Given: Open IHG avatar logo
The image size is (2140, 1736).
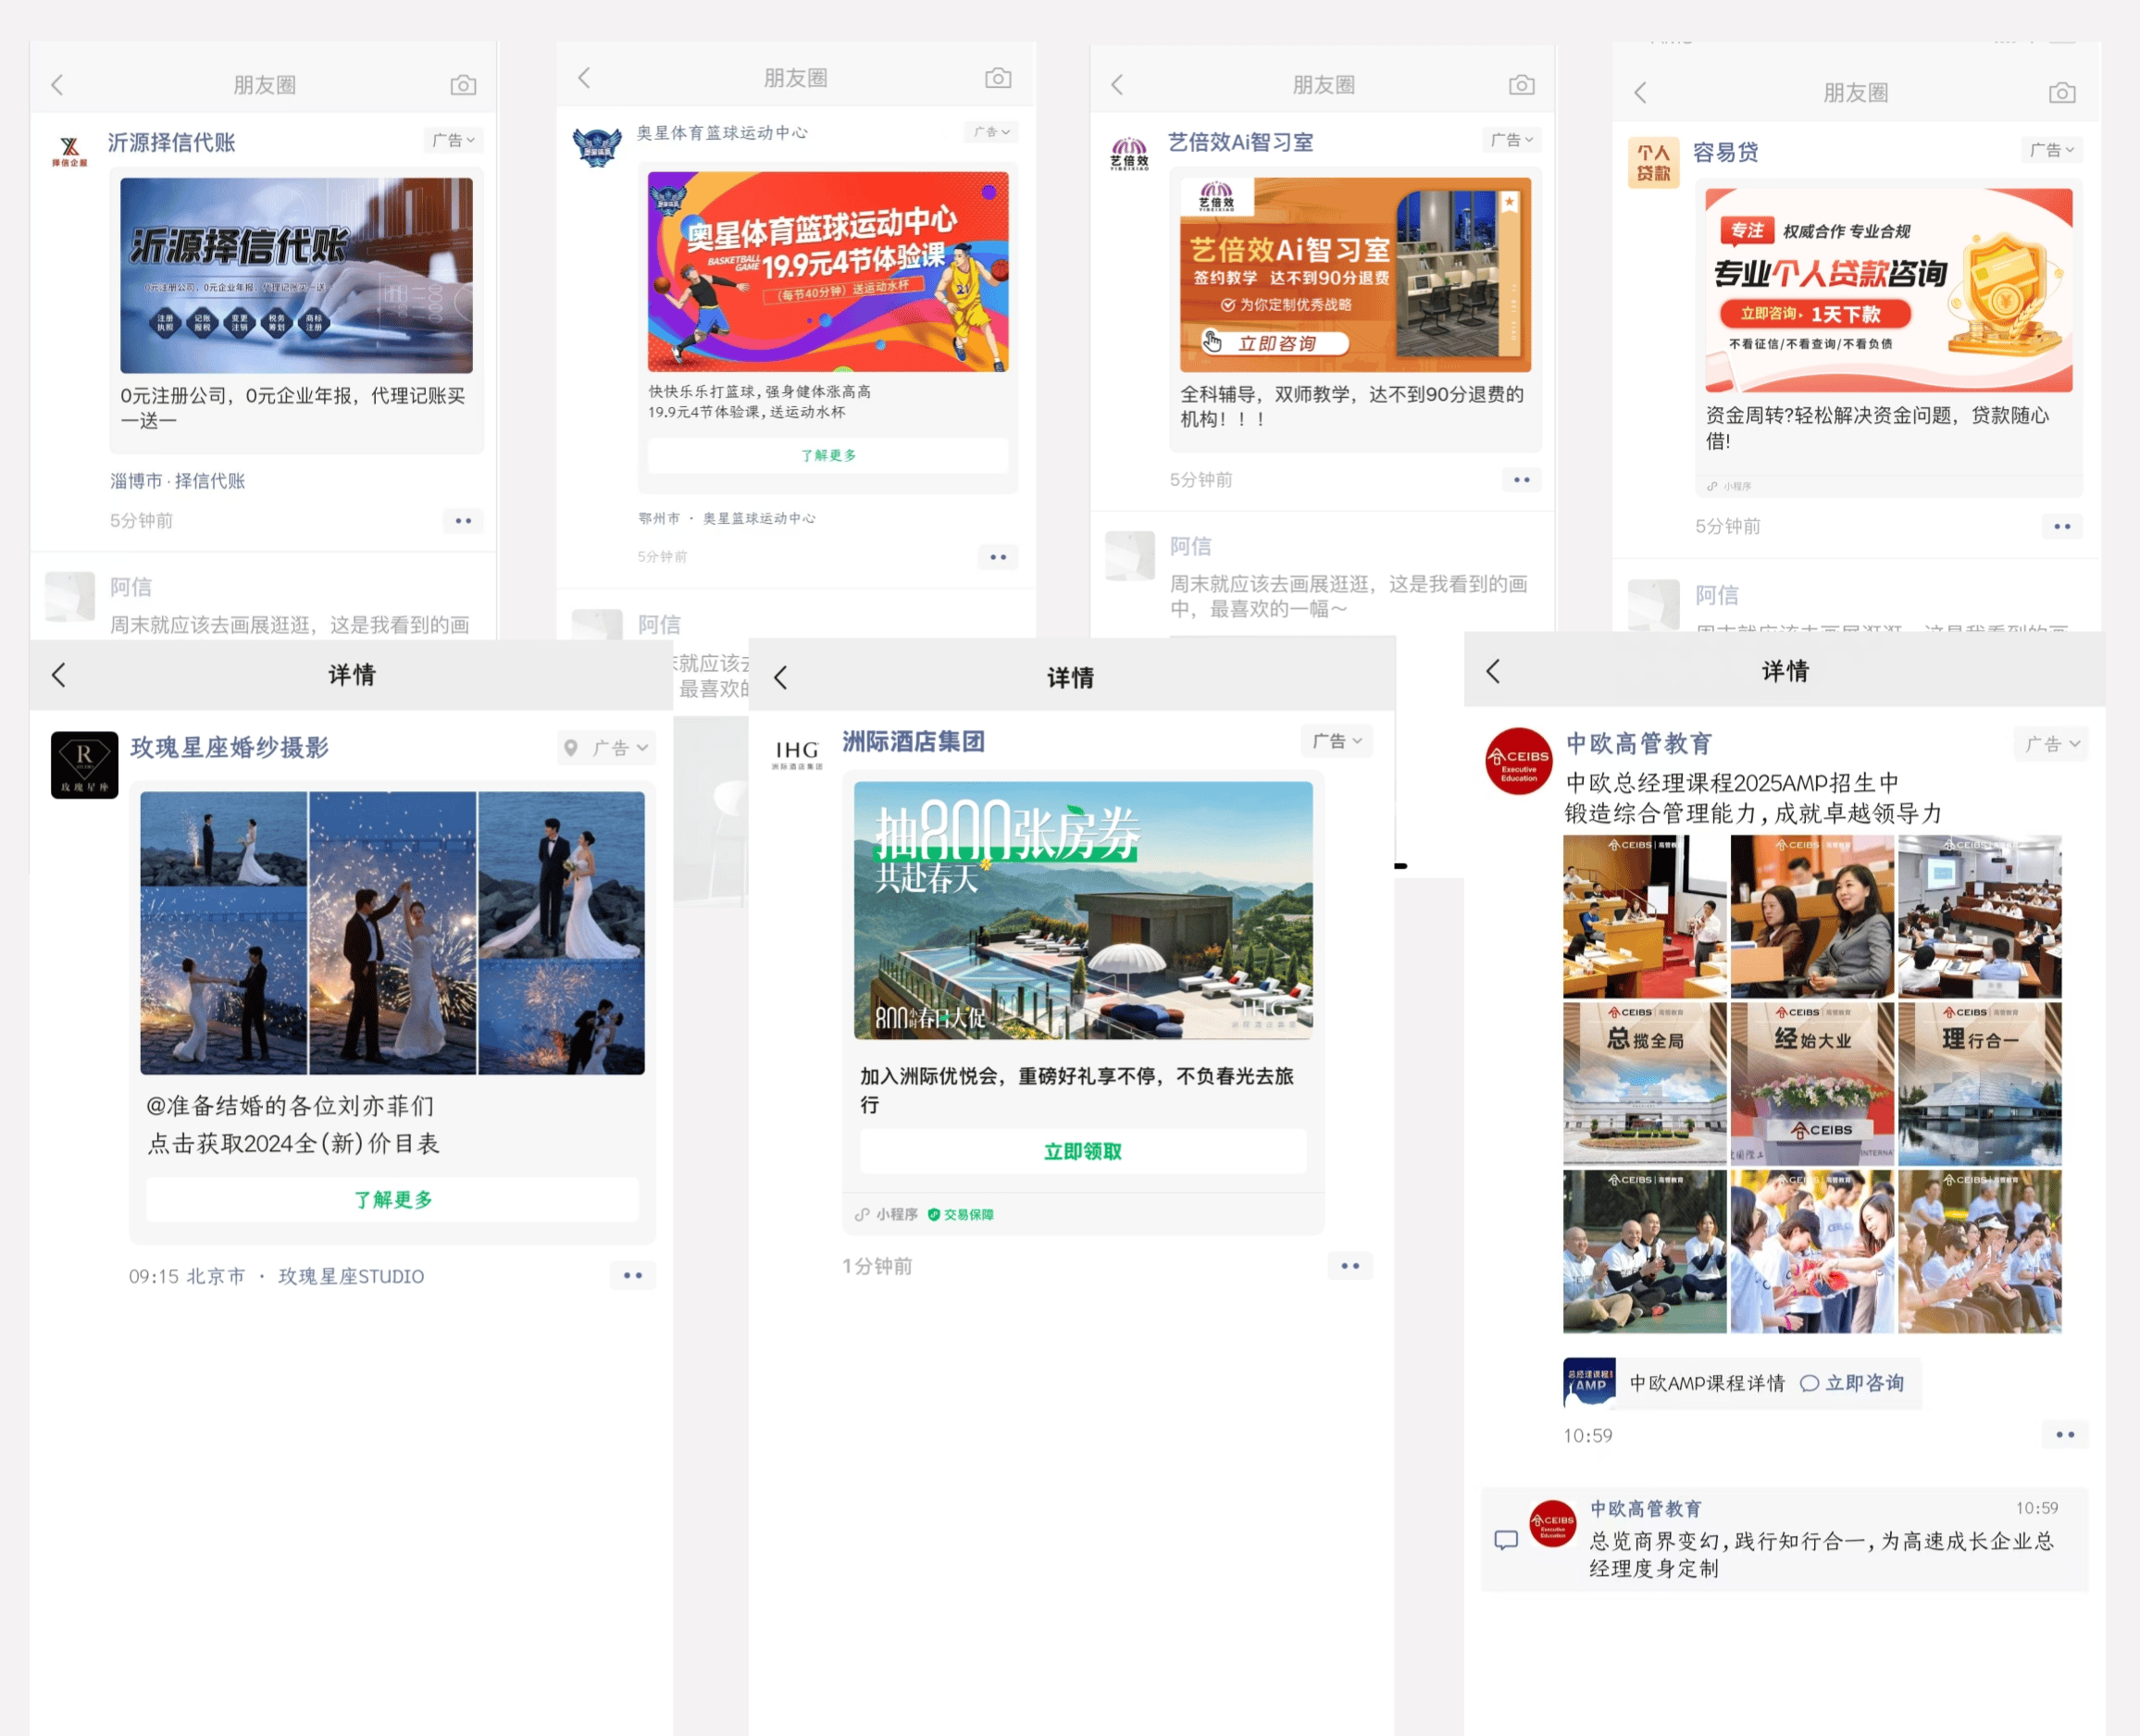Looking at the screenshot, I should [x=797, y=755].
